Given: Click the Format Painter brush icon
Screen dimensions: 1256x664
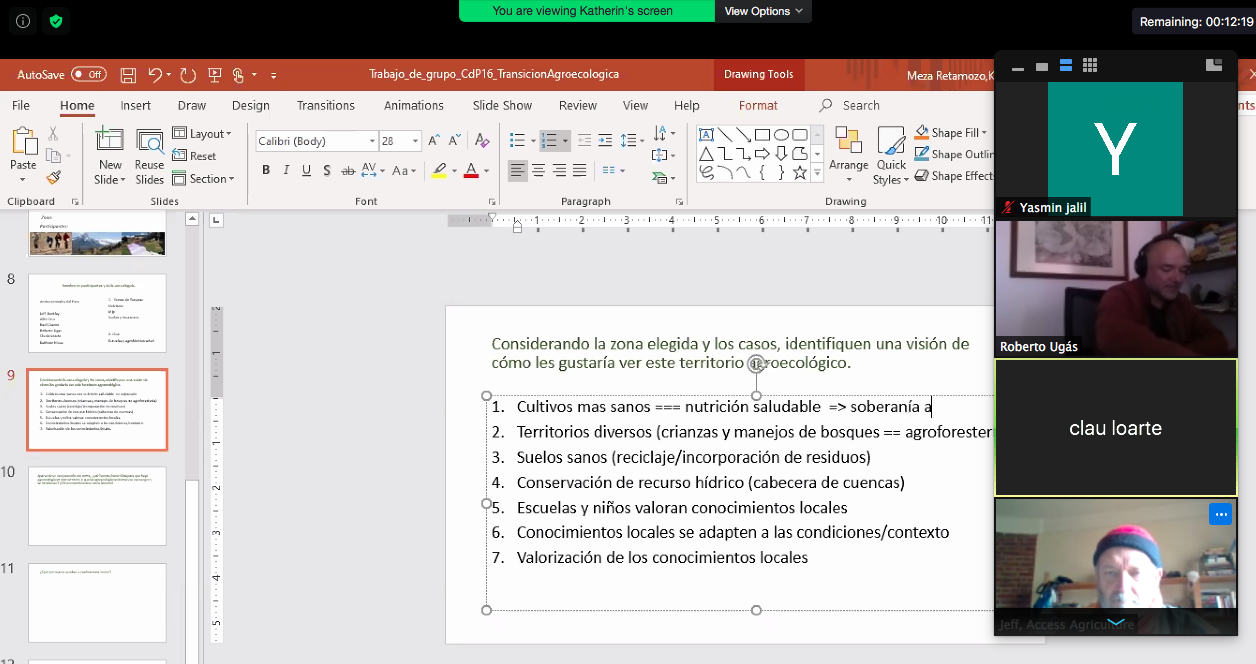Looking at the screenshot, I should click(53, 178).
